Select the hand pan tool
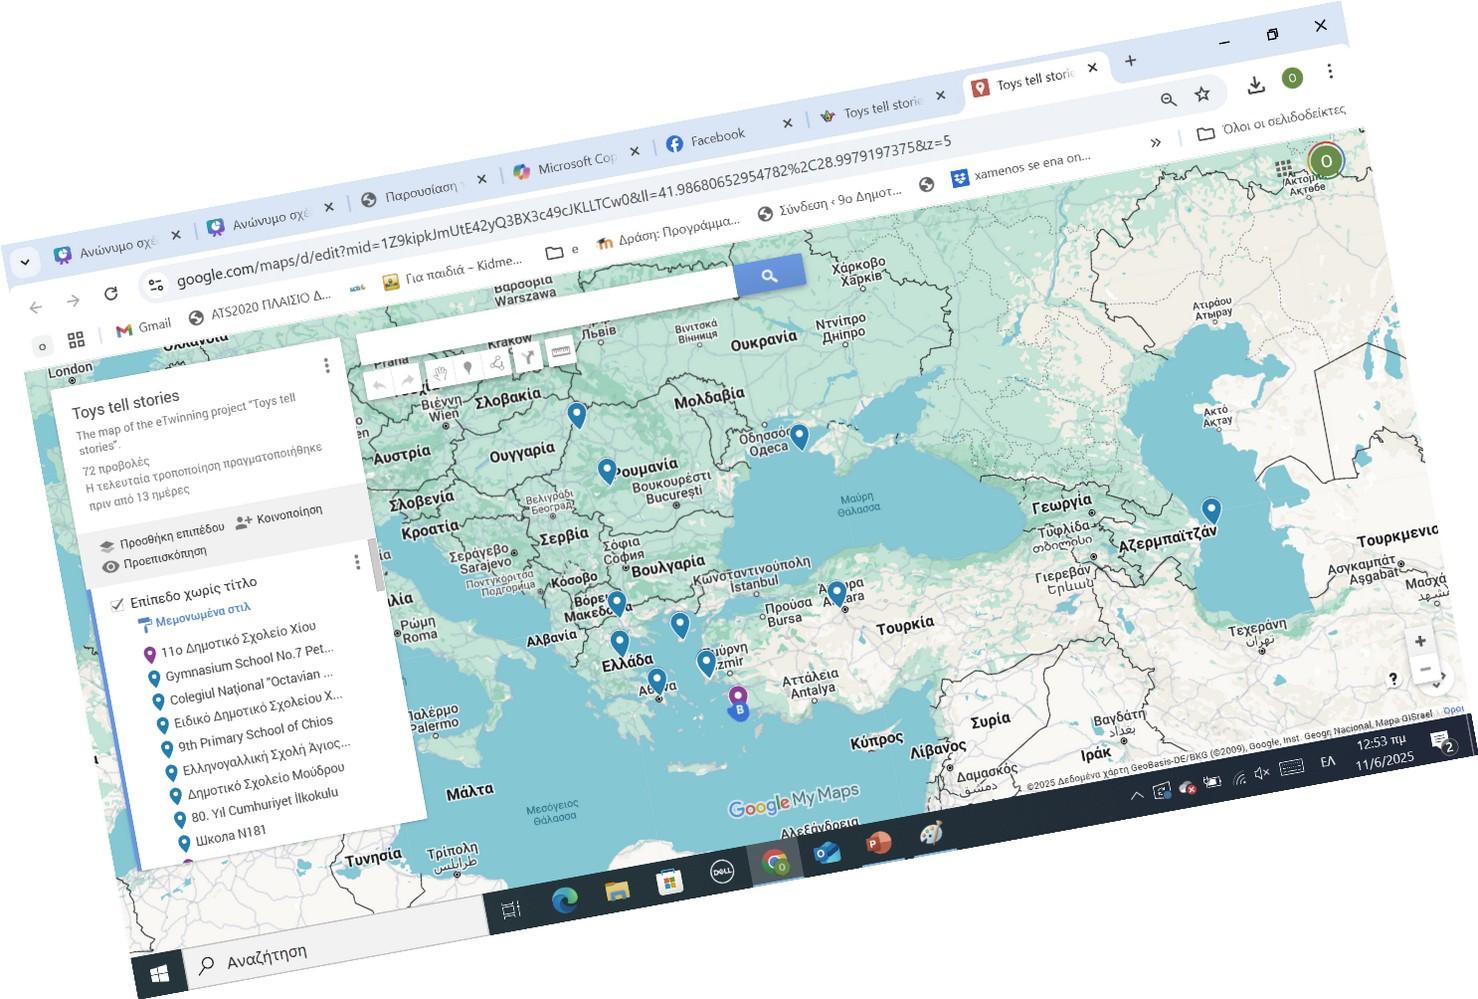 point(439,374)
